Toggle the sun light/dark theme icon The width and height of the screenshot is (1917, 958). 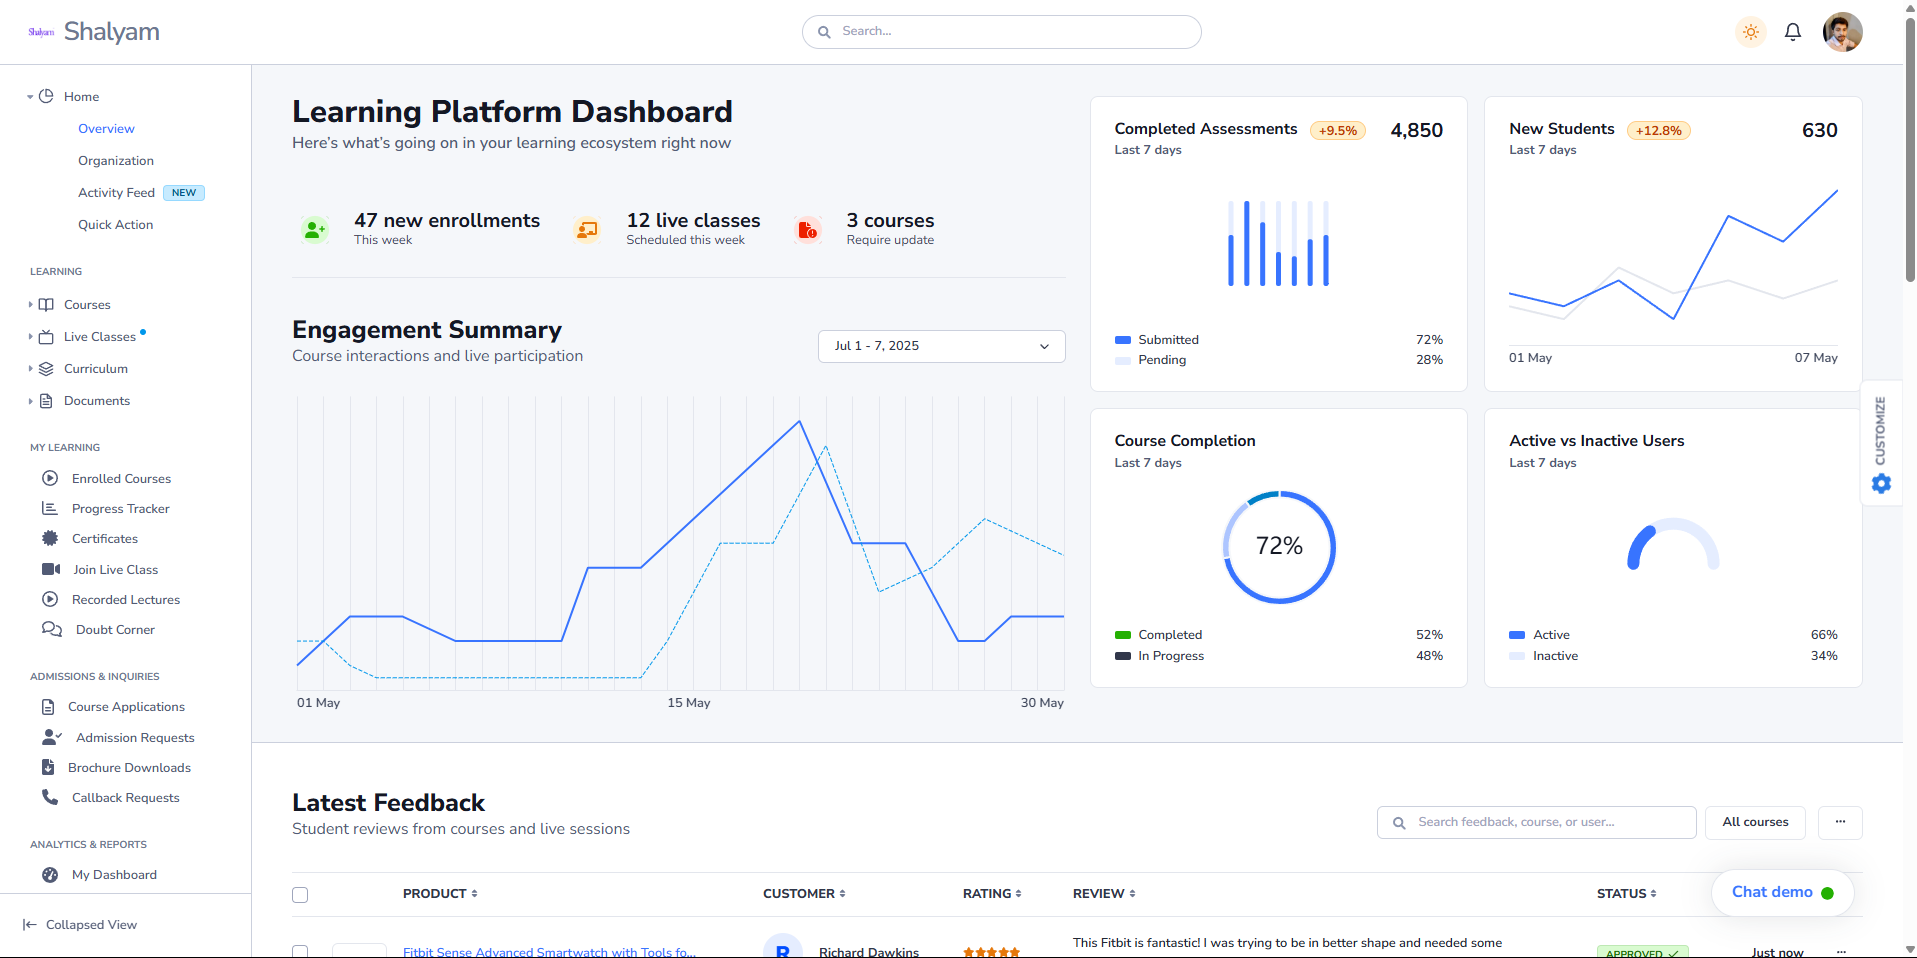(x=1750, y=32)
